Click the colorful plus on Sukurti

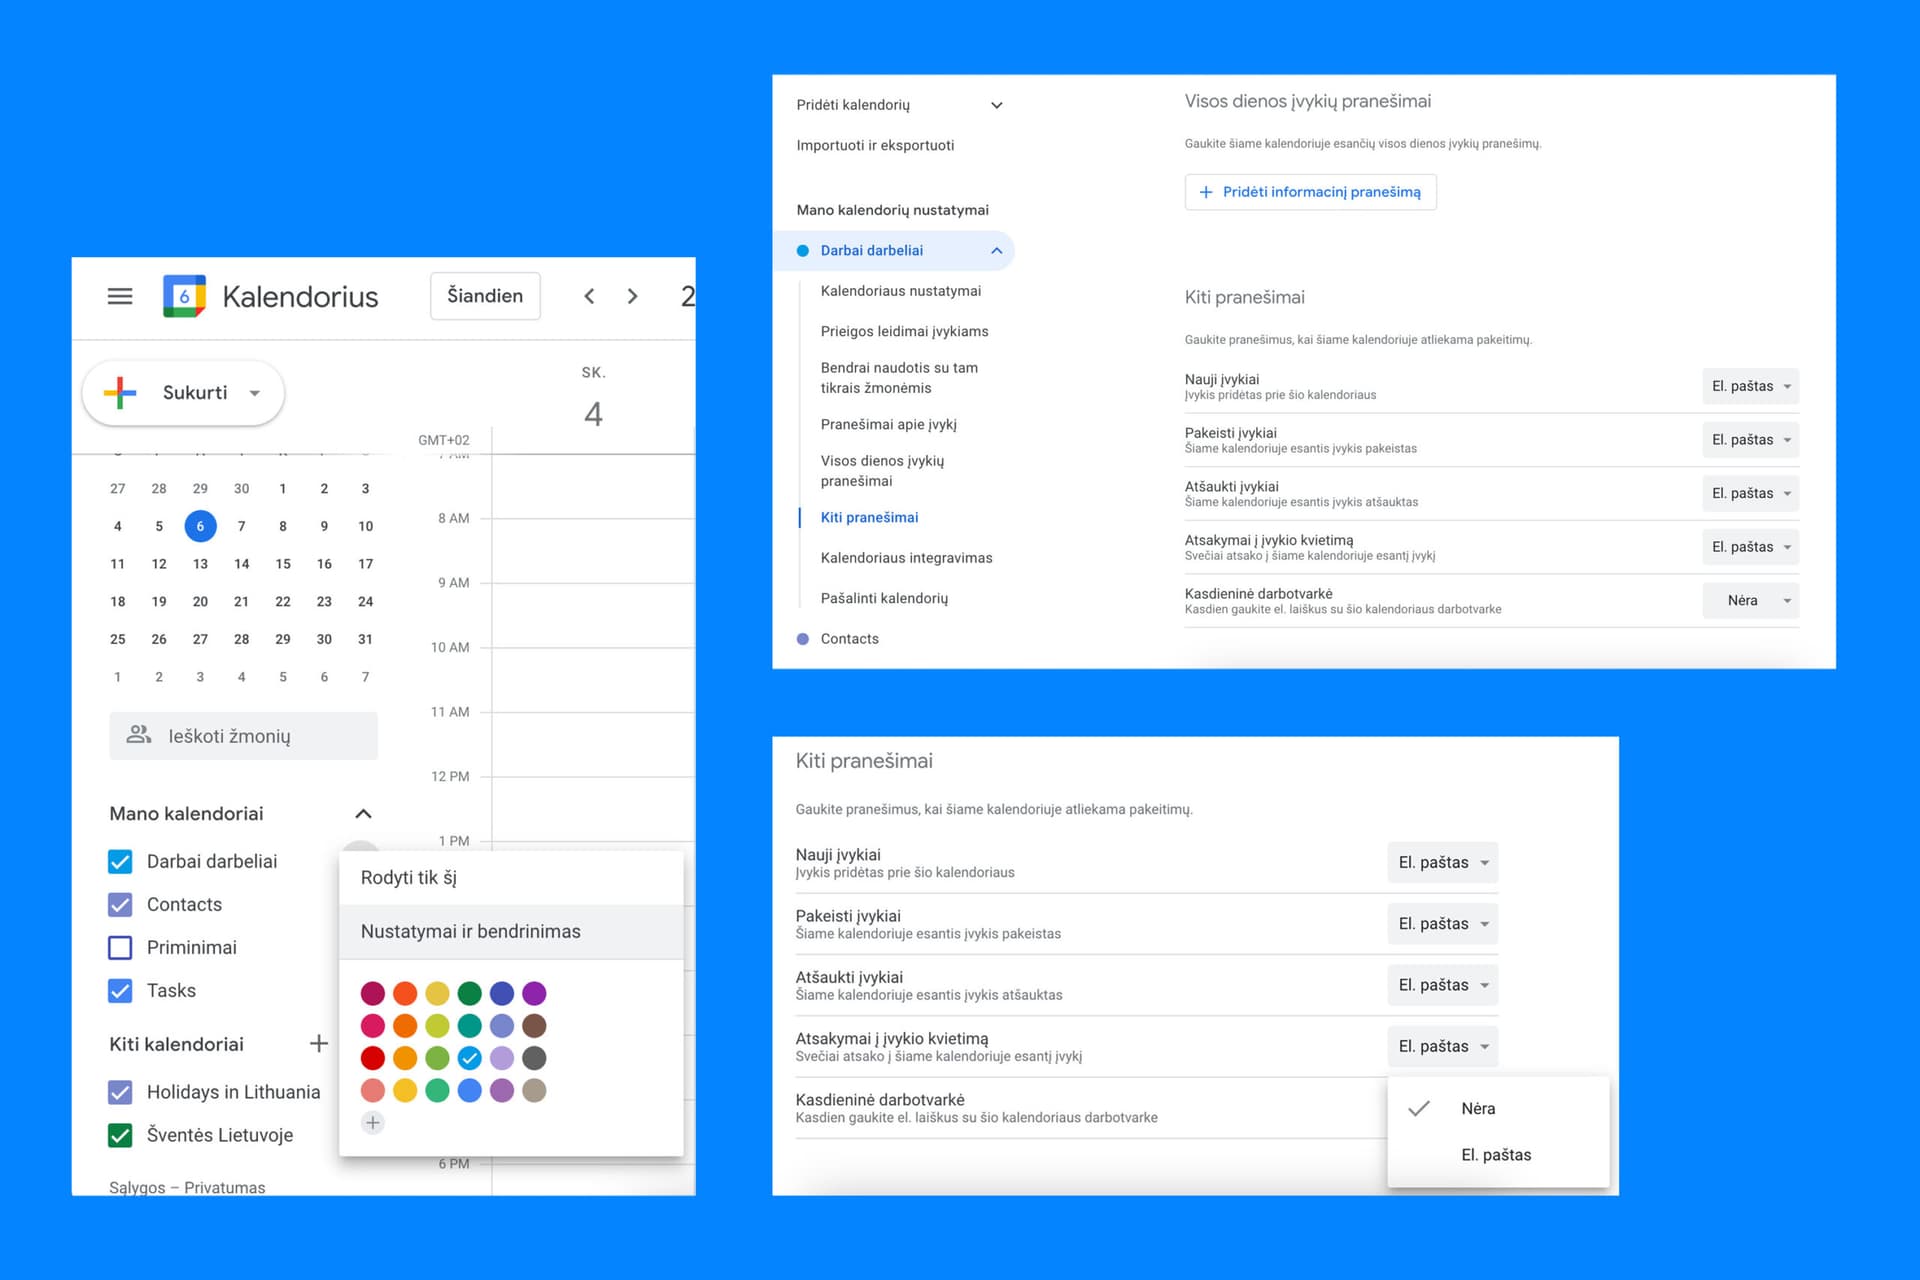(x=120, y=393)
